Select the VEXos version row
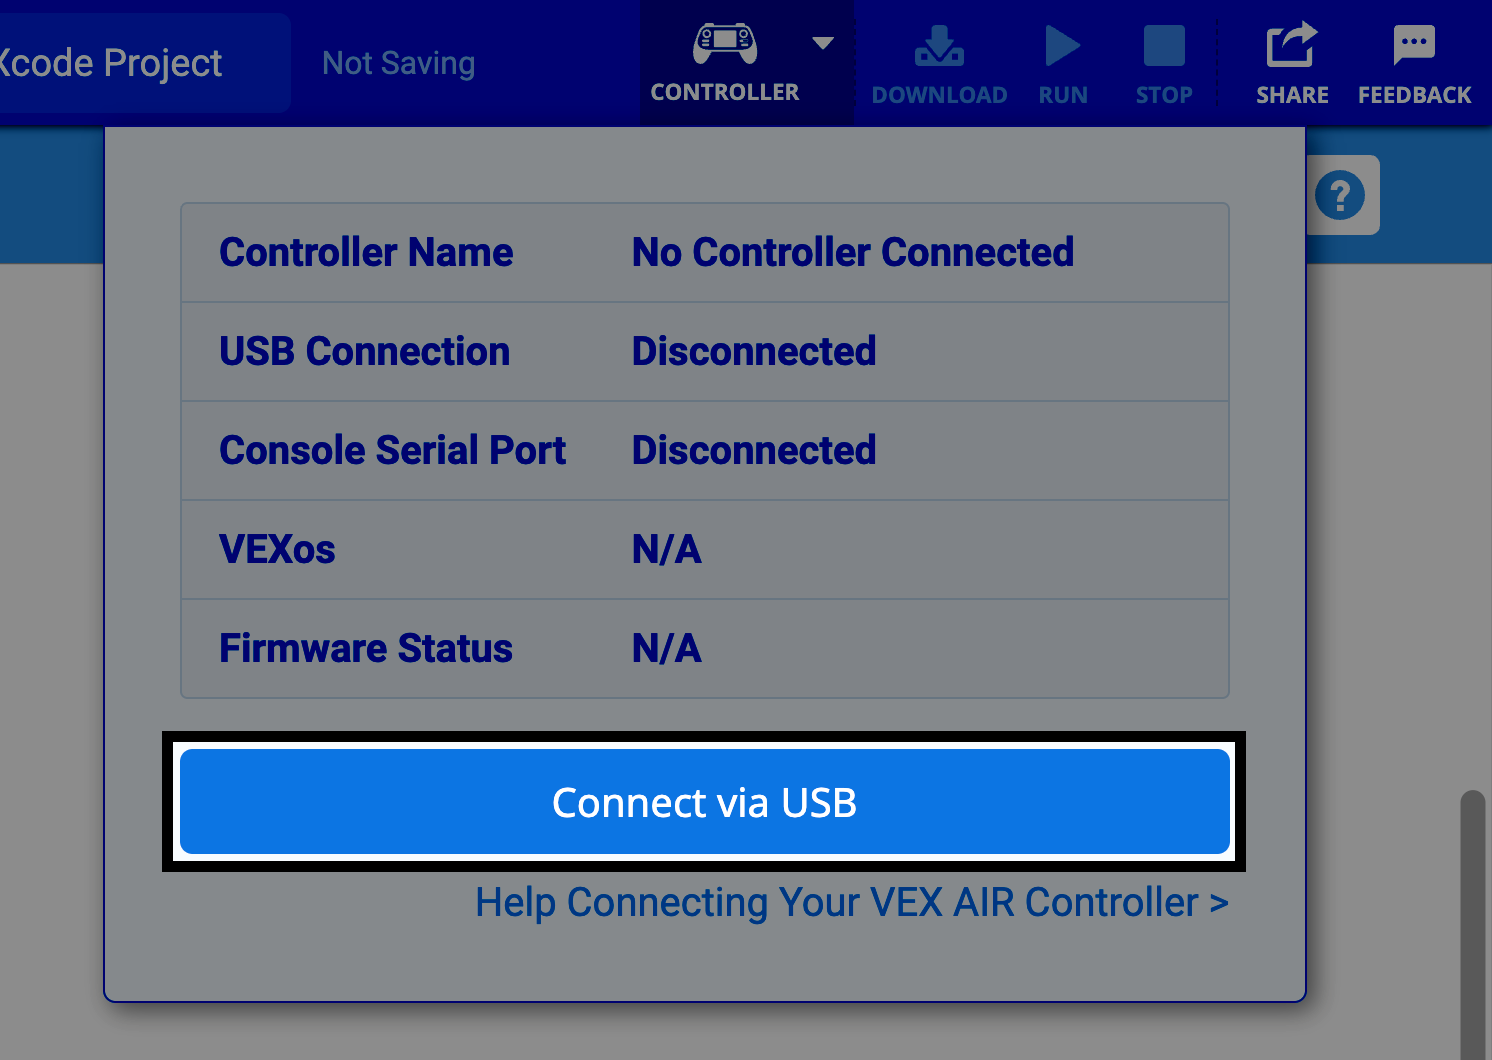Viewport: 1492px width, 1060px height. 703,549
